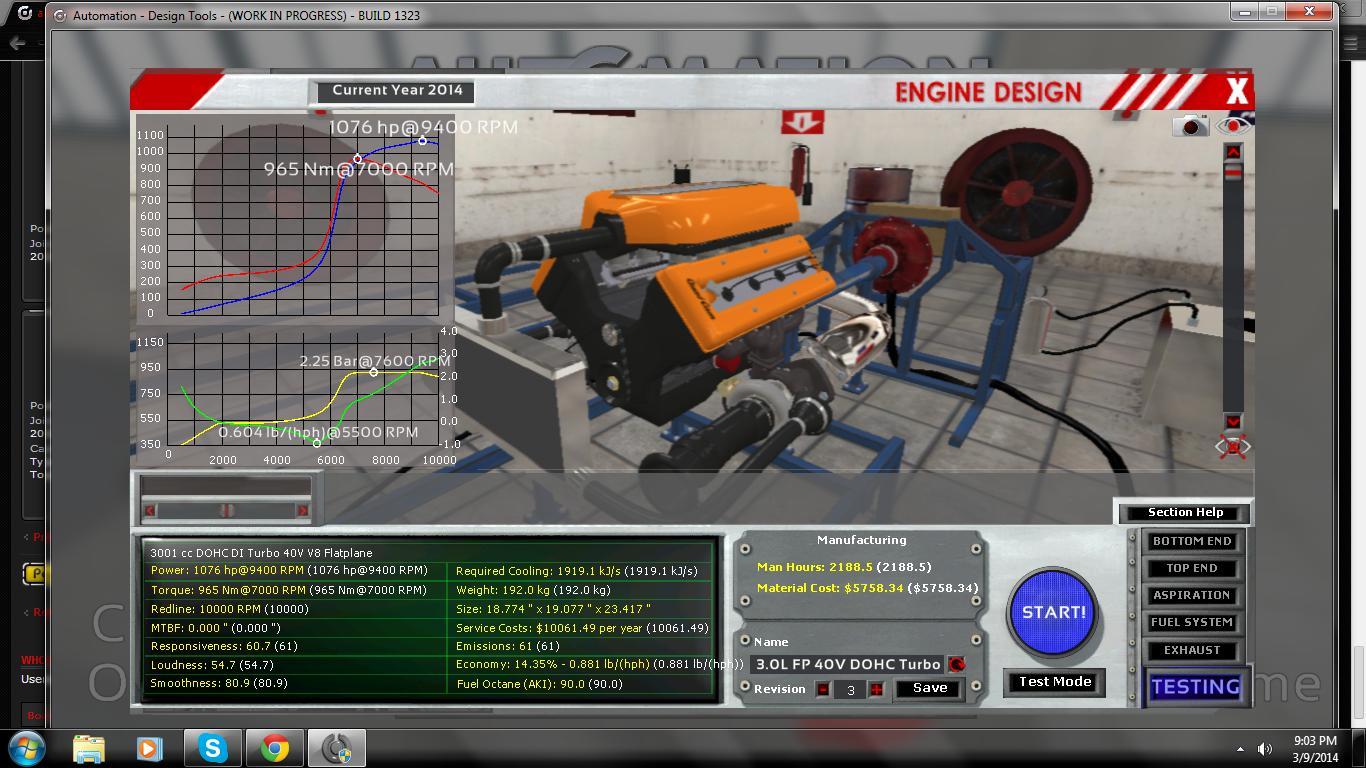The image size is (1366, 768).
Task: Click the Smoothness 80.9 stat
Action: click(219, 684)
